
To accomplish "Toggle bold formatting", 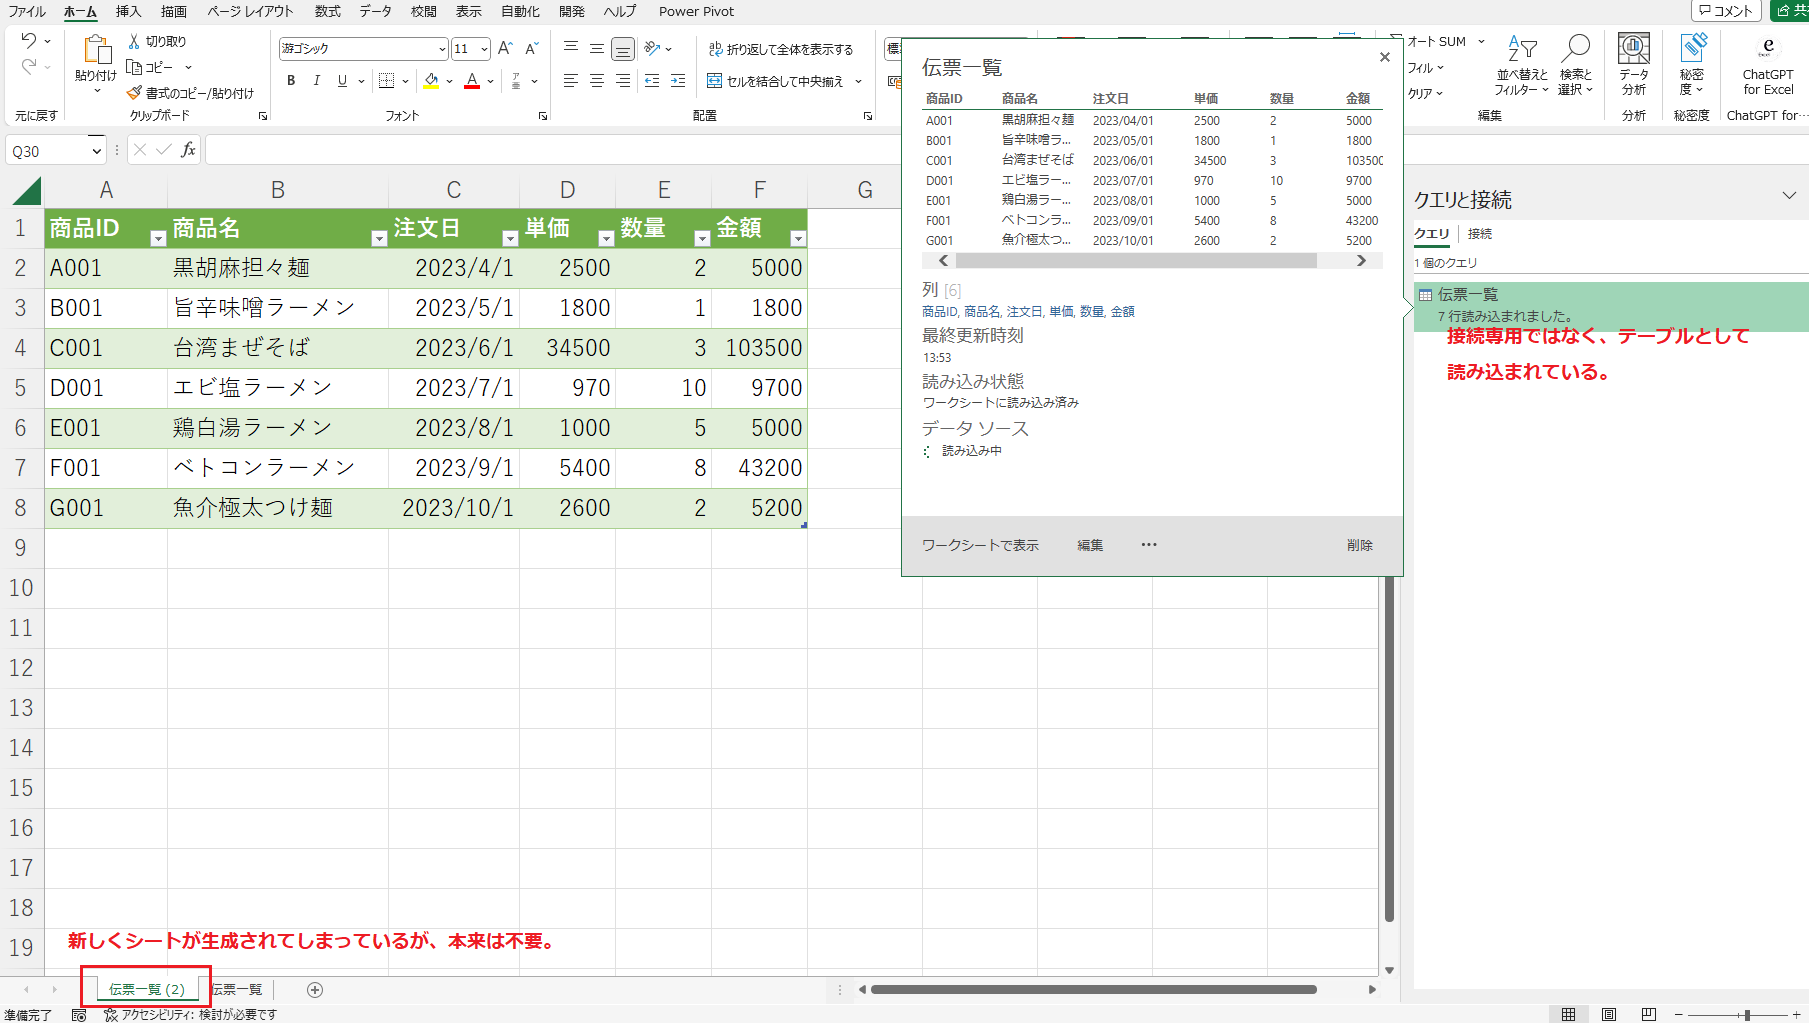I will 291,81.
